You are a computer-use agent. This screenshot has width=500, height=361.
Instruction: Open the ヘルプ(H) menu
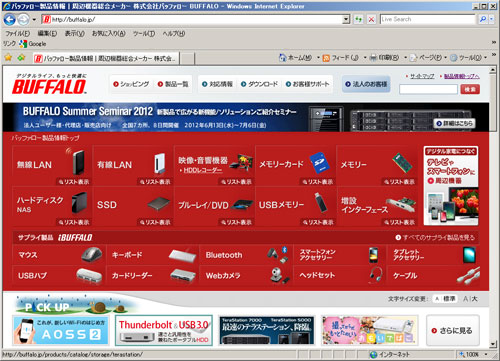click(174, 33)
